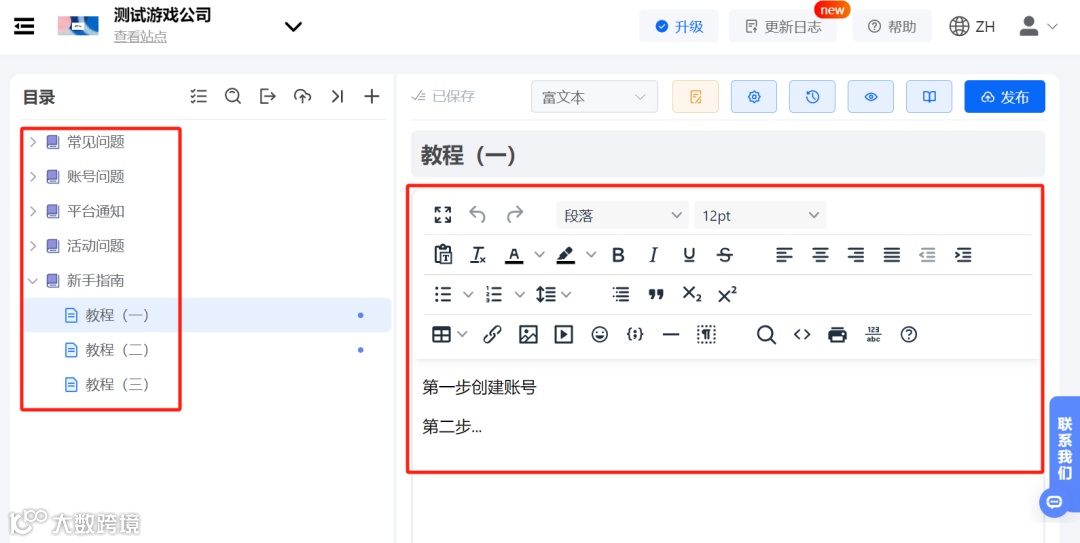1080x543 pixels.
Task: Open the 12pt font size dropdown
Action: click(x=760, y=216)
